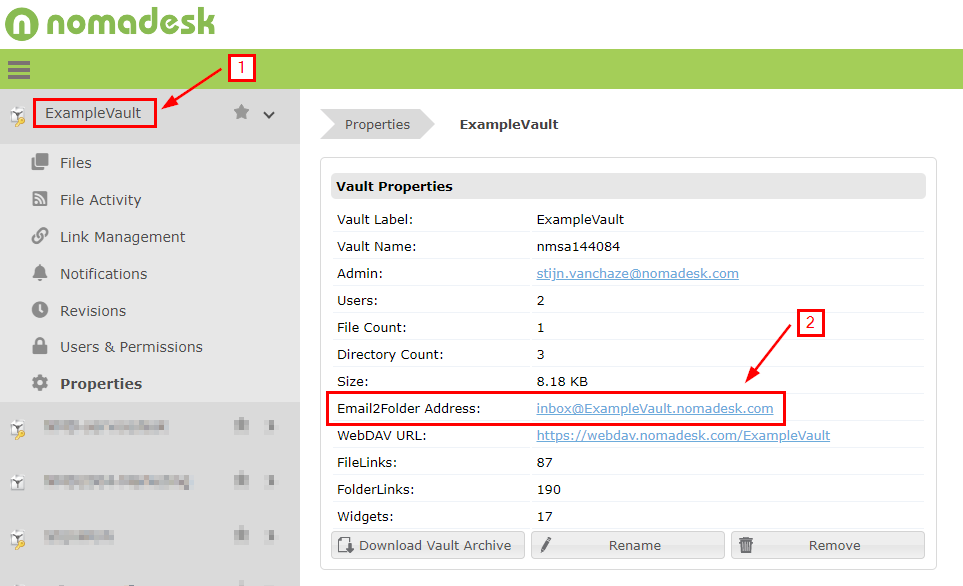Viewport: 963px width, 586px height.
Task: Click the File Count value 1
Action: pos(540,327)
